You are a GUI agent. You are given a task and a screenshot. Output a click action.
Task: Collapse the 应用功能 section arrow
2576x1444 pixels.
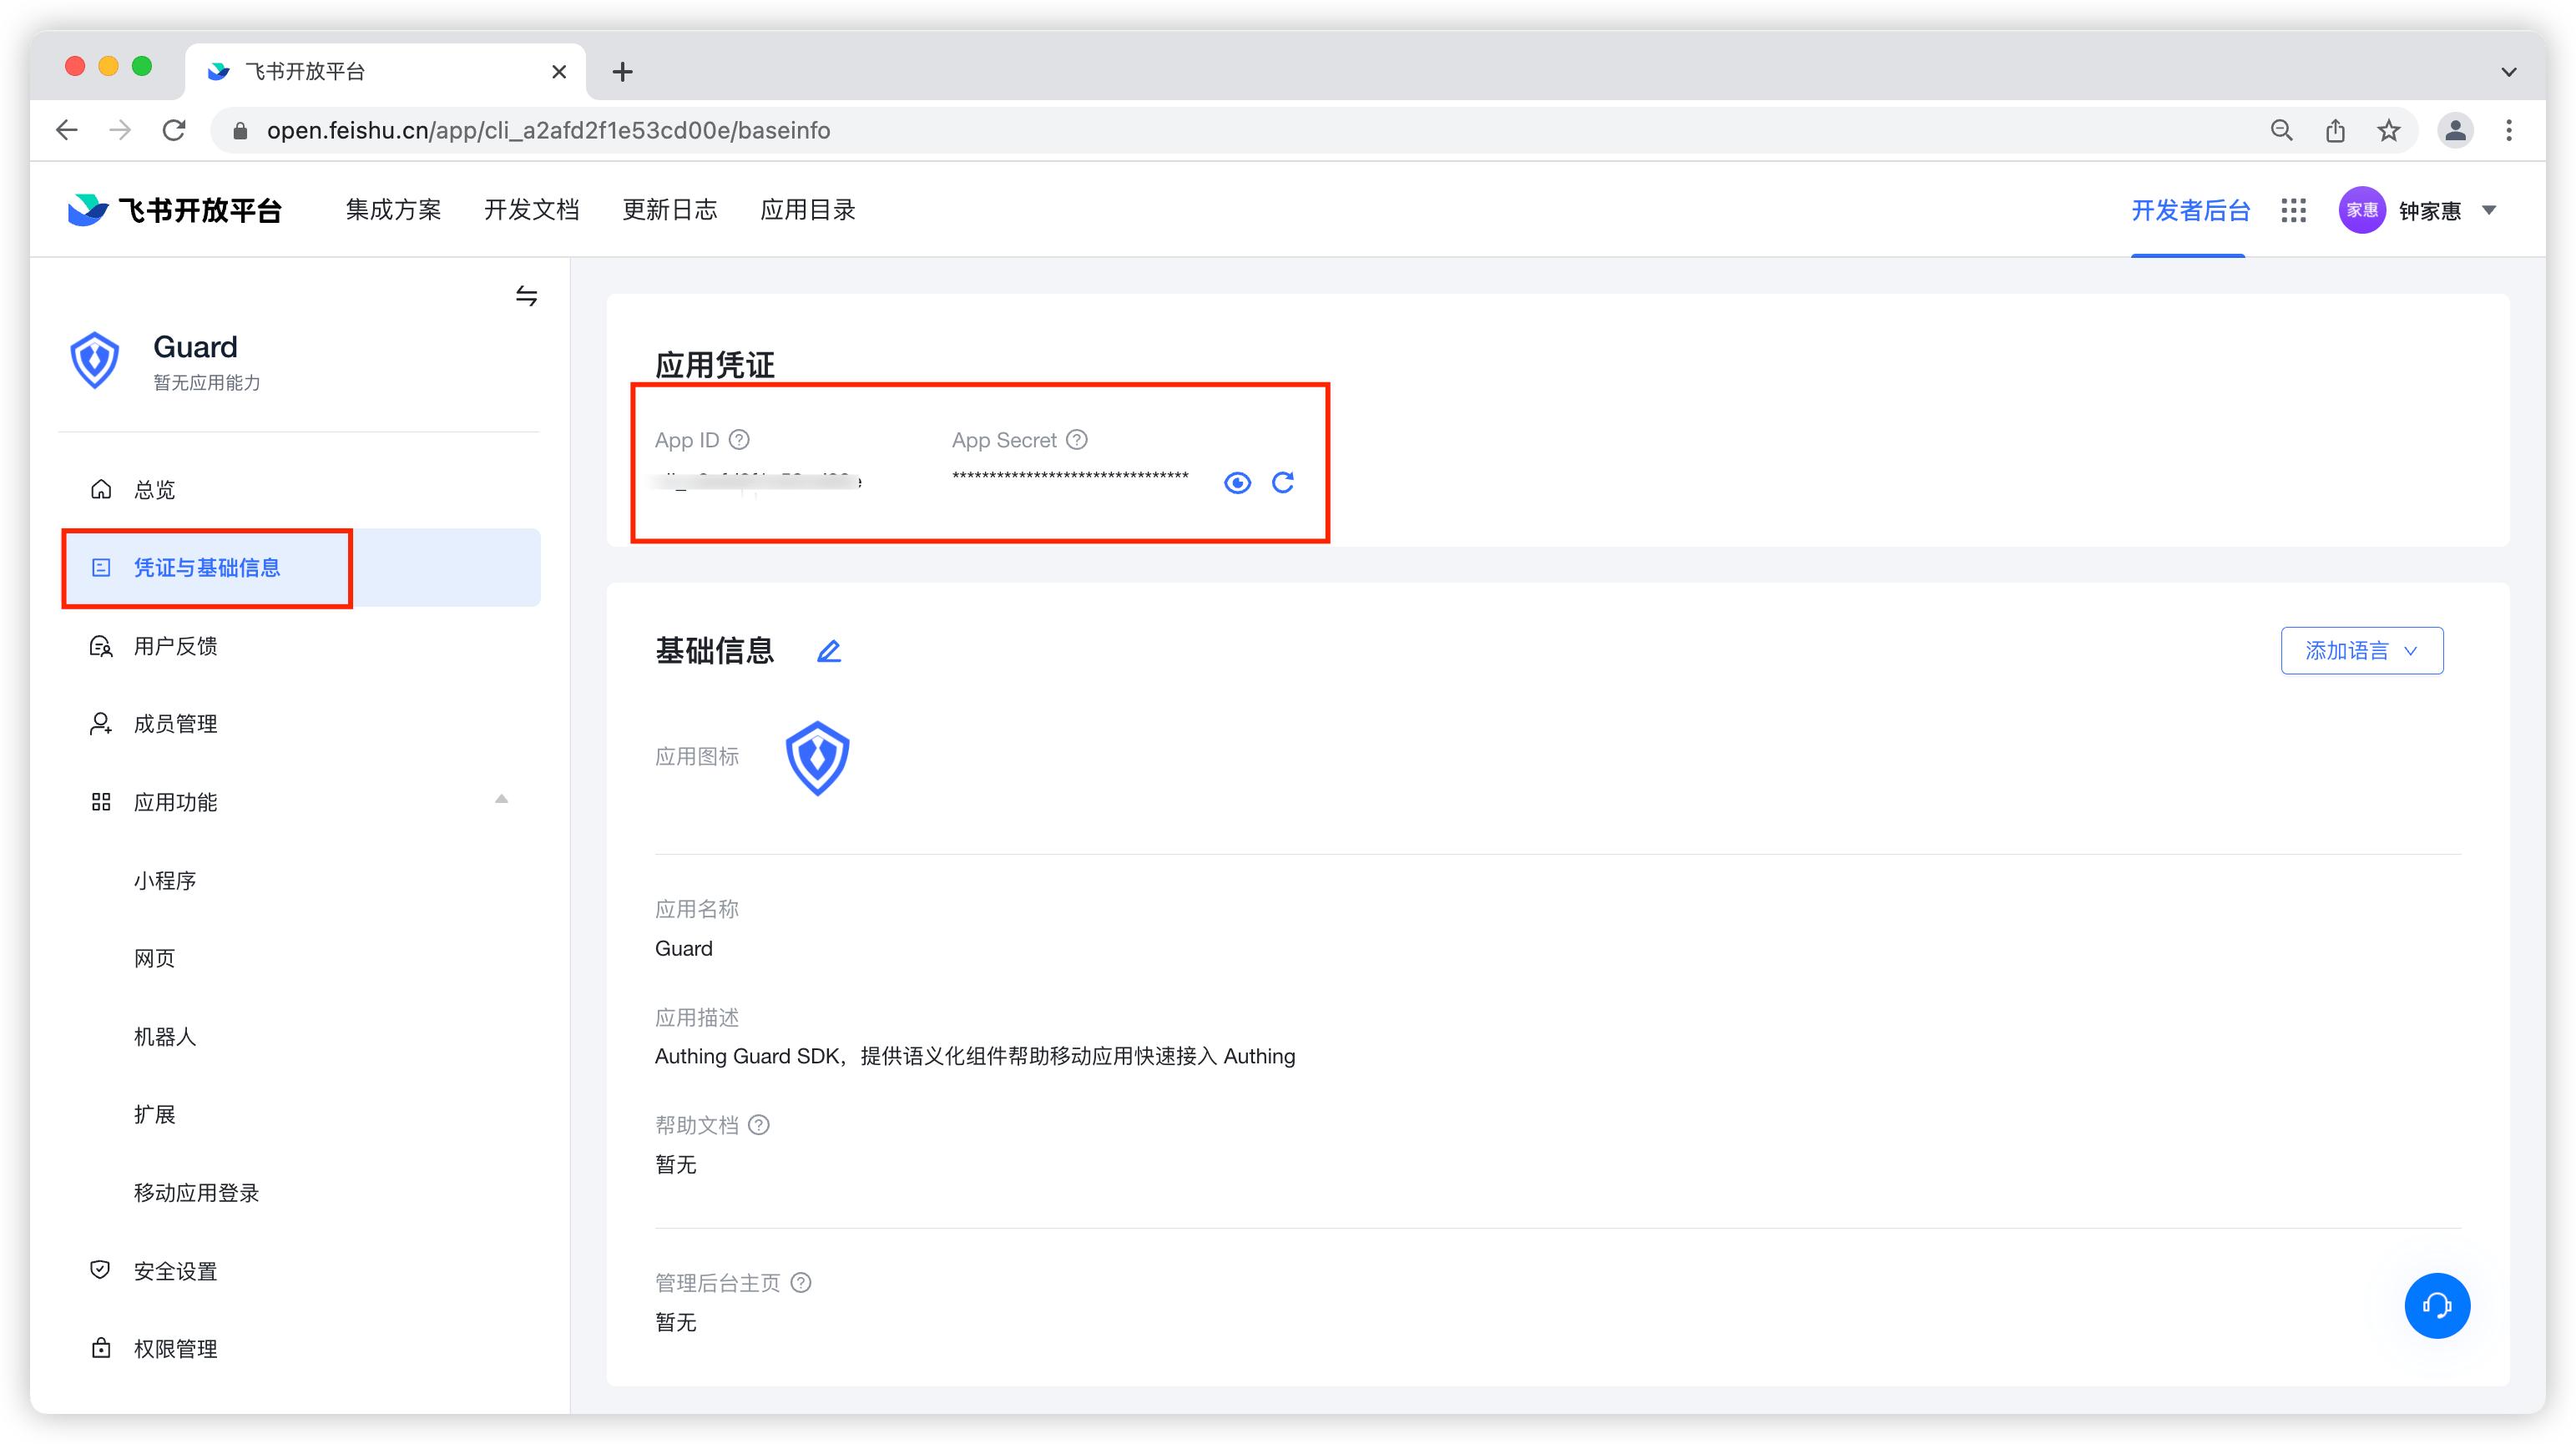pos(501,799)
